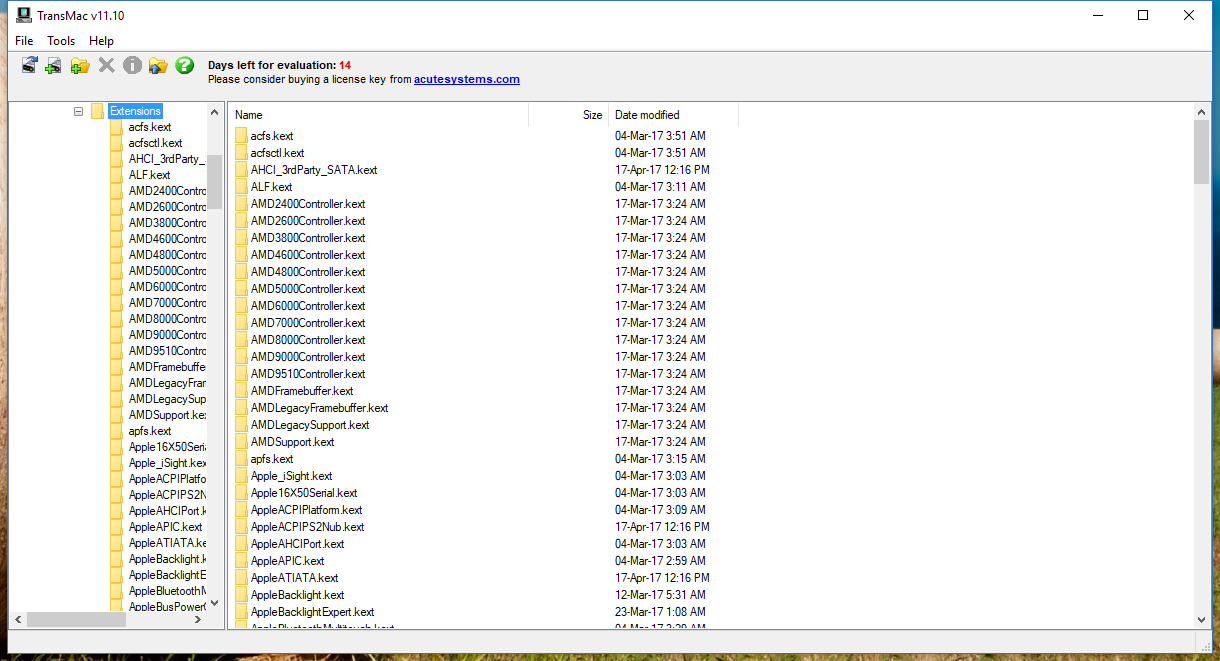
Task: Select Apple16X50Serial.kext in the file list
Action: click(x=304, y=493)
